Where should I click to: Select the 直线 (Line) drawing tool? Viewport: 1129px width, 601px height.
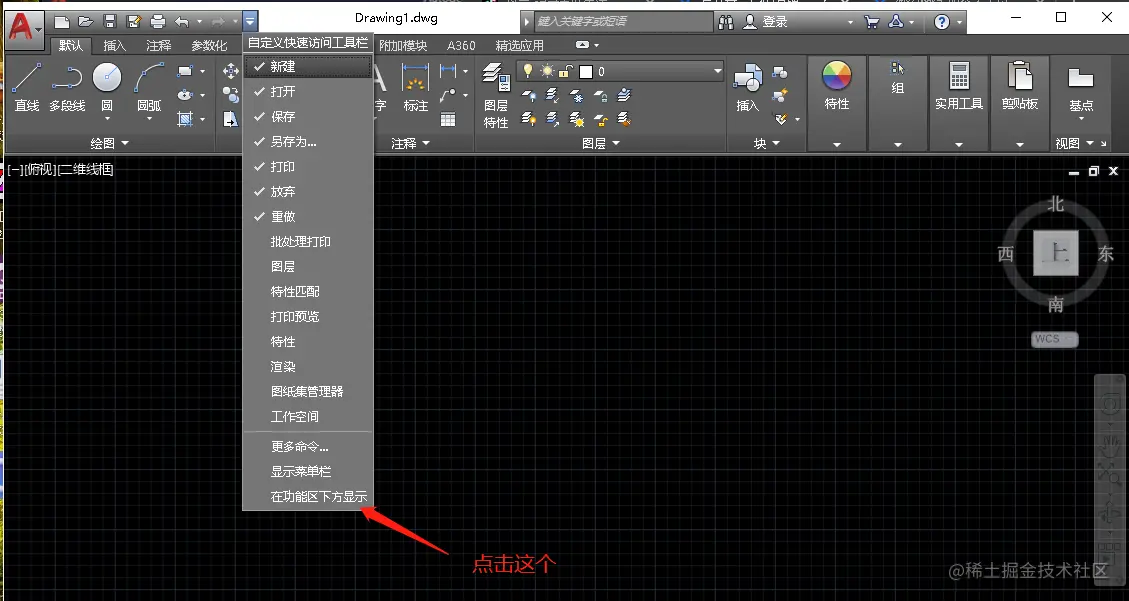(x=27, y=86)
